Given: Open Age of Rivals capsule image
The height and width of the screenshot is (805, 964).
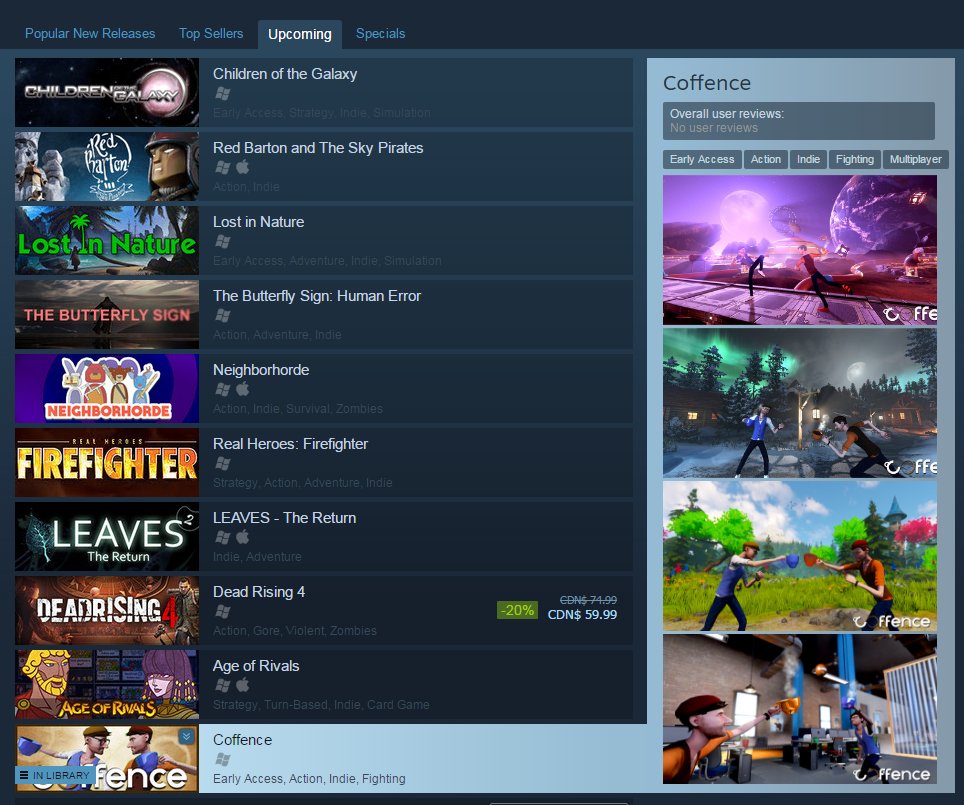Looking at the screenshot, I should [x=107, y=684].
